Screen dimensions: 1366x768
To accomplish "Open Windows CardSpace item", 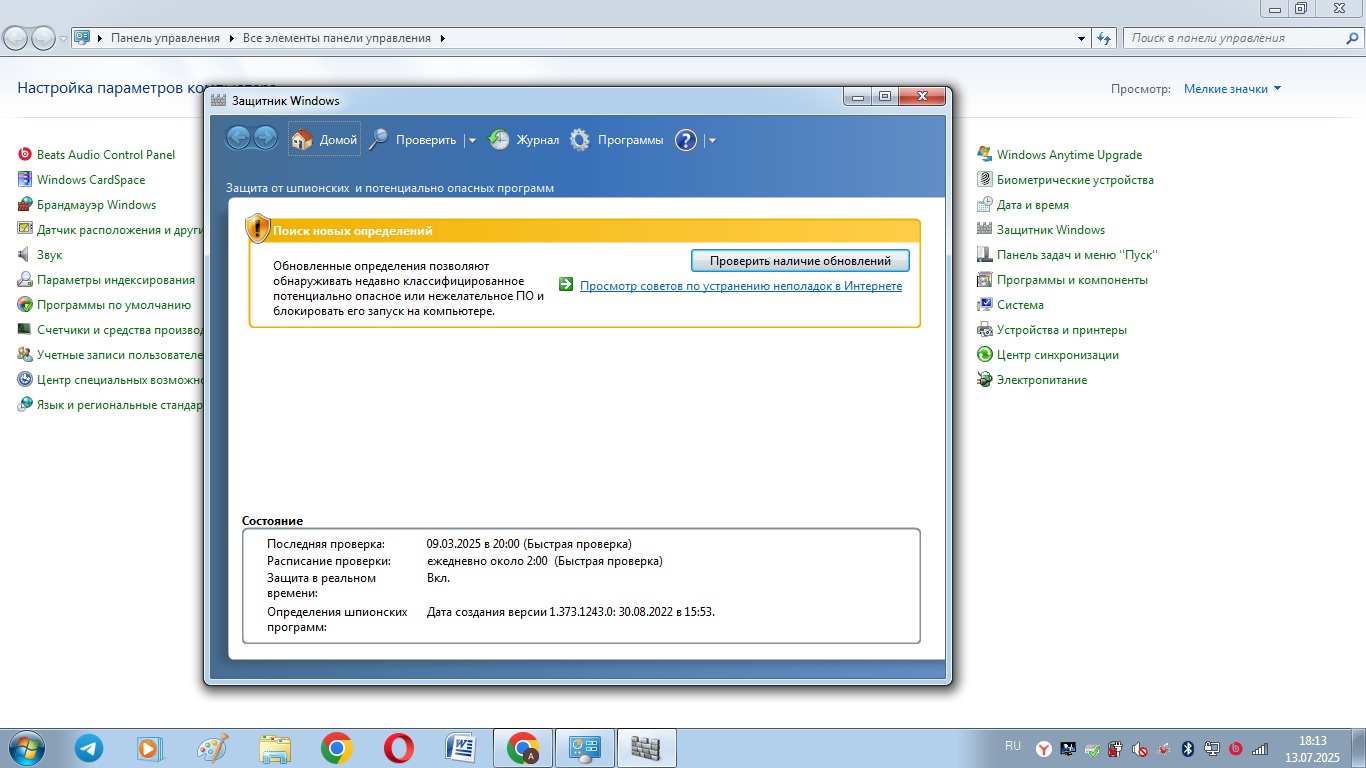I will pos(91,180).
